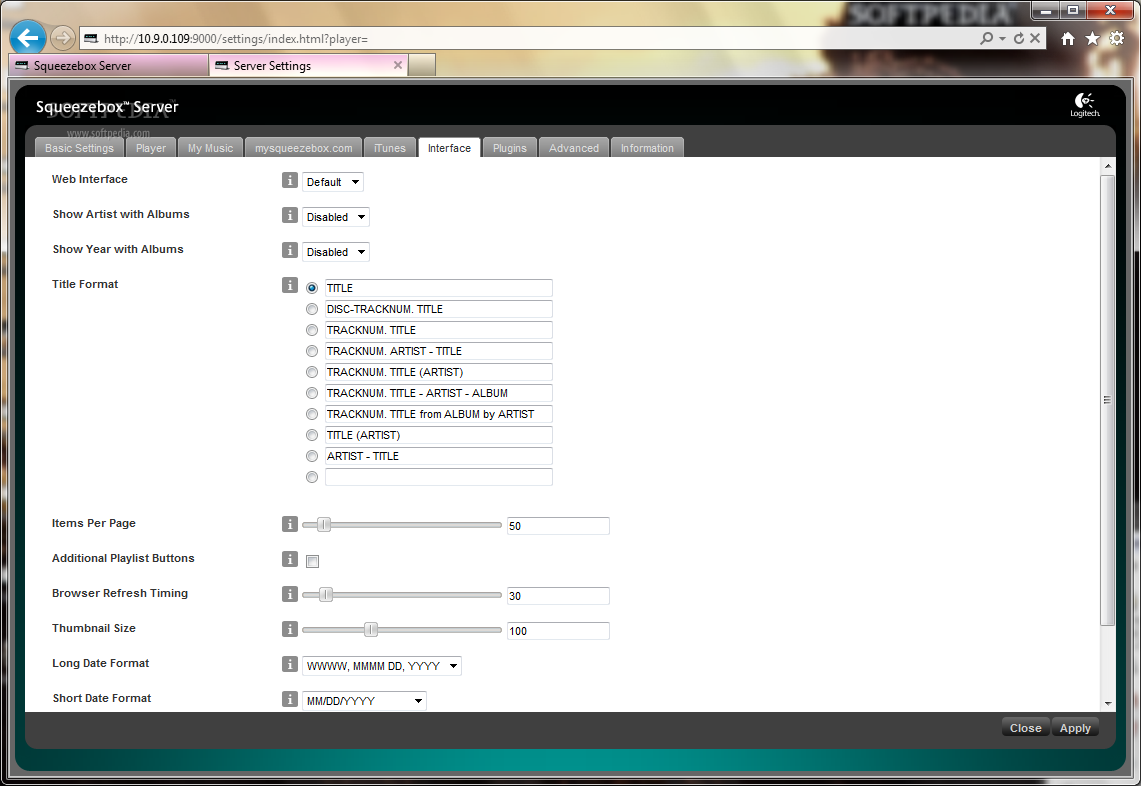Screen dimensions: 1141x786
Task: View info for Additional Playlist Buttons
Action: point(290,558)
